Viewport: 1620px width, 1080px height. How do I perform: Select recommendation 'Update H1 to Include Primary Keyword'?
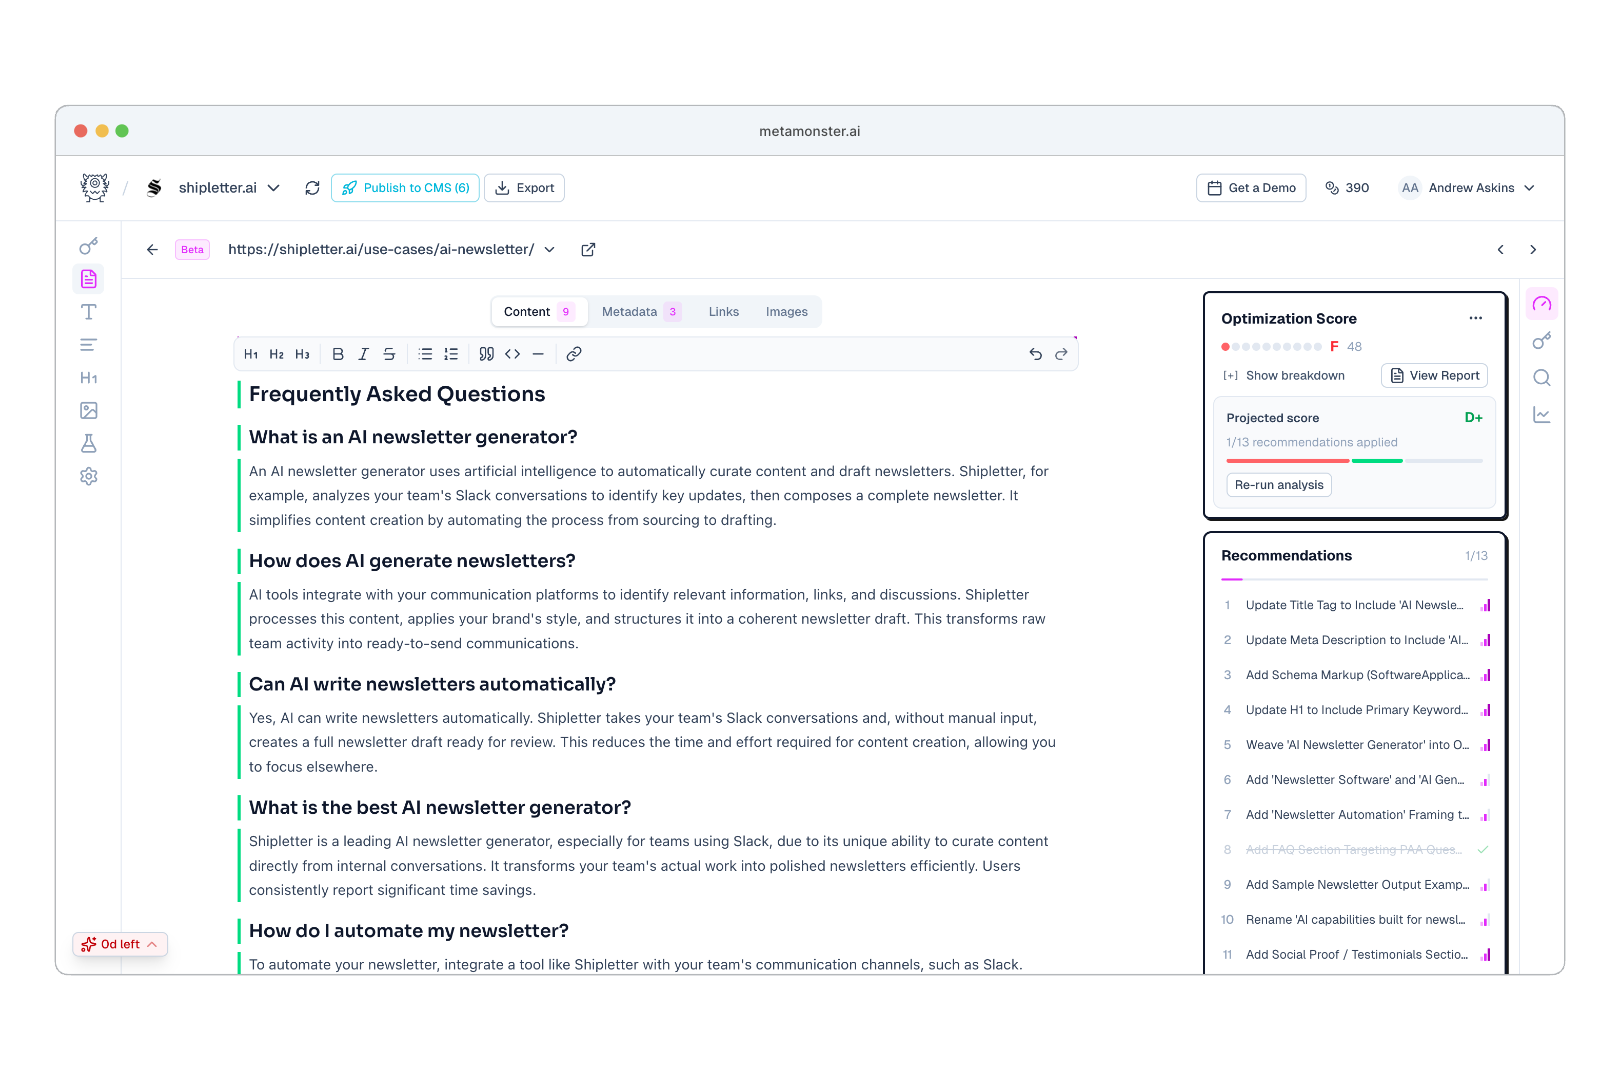tap(1356, 709)
